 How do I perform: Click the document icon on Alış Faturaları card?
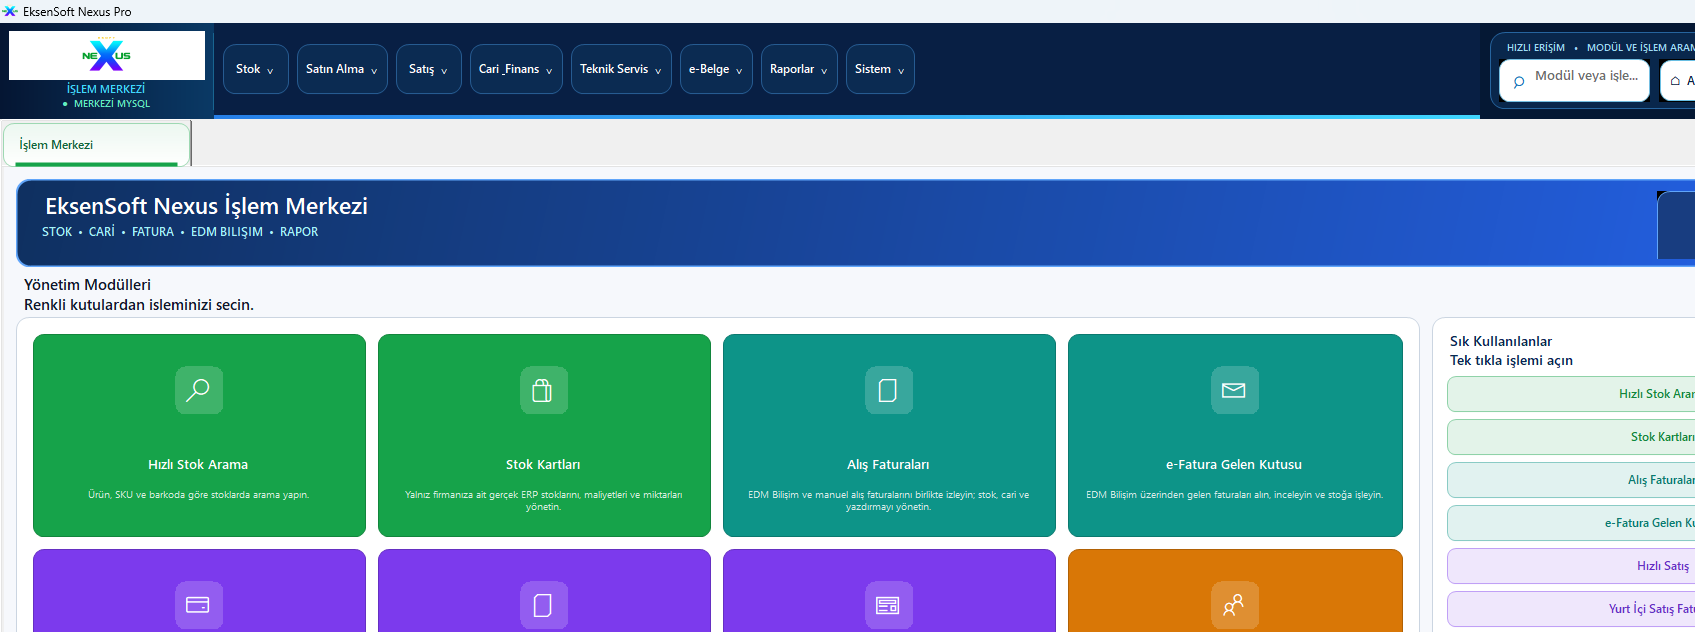pyautogui.click(x=888, y=390)
